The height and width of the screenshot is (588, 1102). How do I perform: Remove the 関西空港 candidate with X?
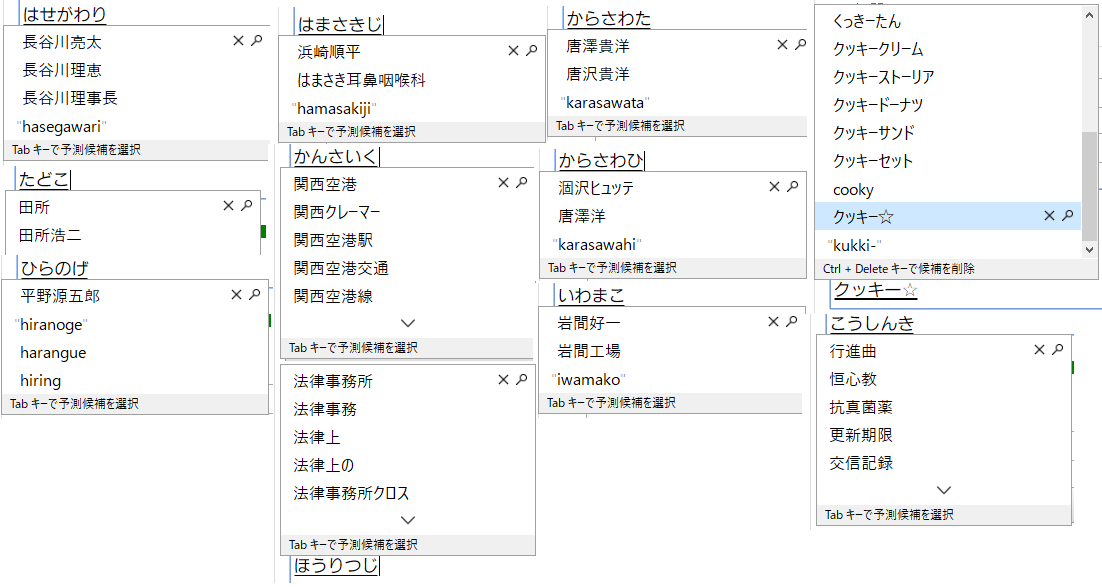[504, 183]
